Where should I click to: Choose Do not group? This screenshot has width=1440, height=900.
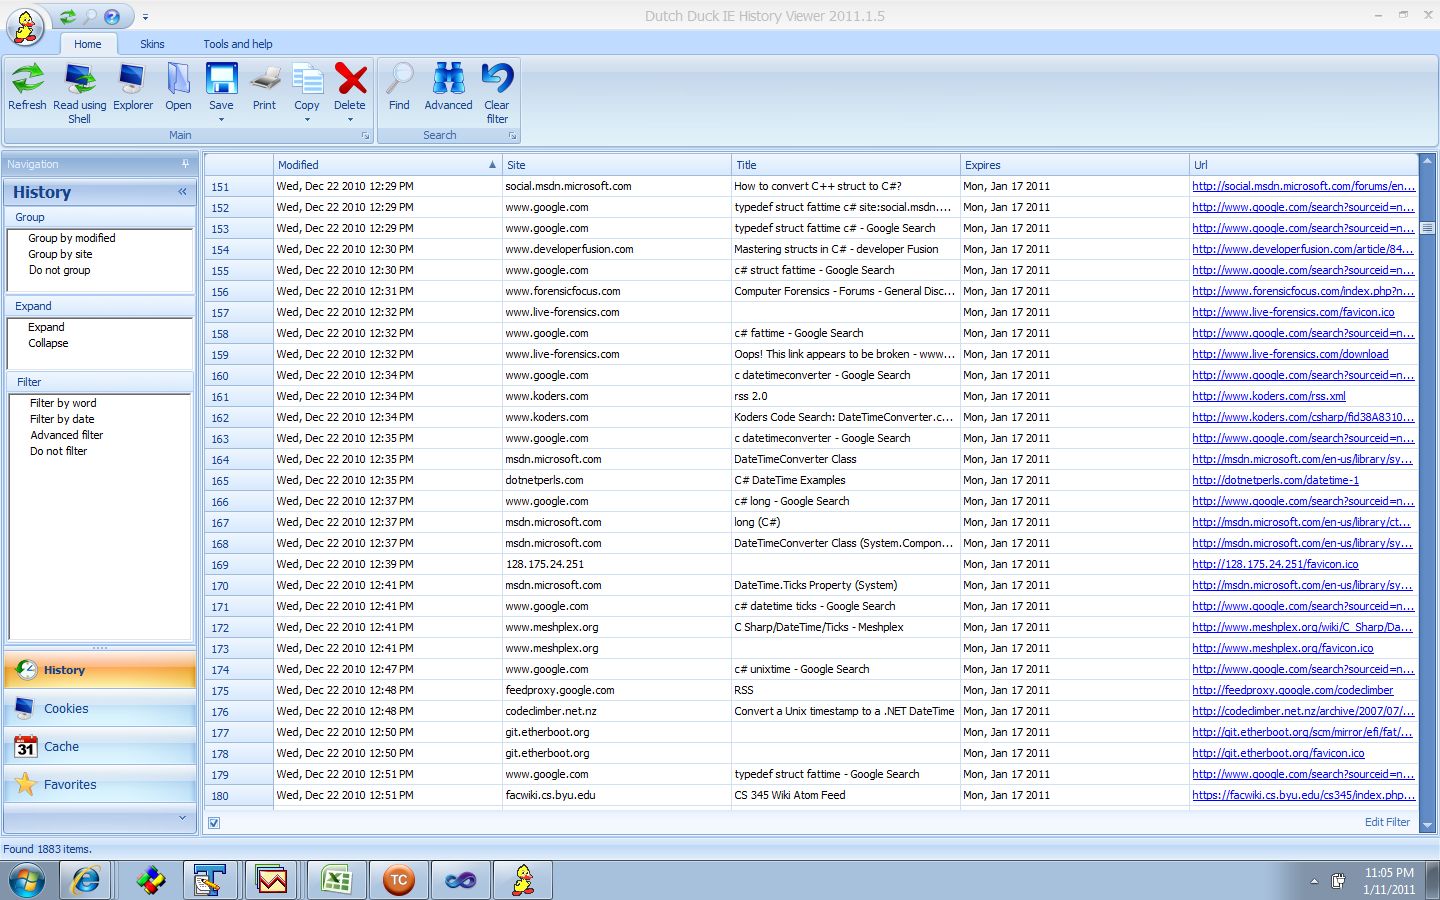tap(59, 270)
